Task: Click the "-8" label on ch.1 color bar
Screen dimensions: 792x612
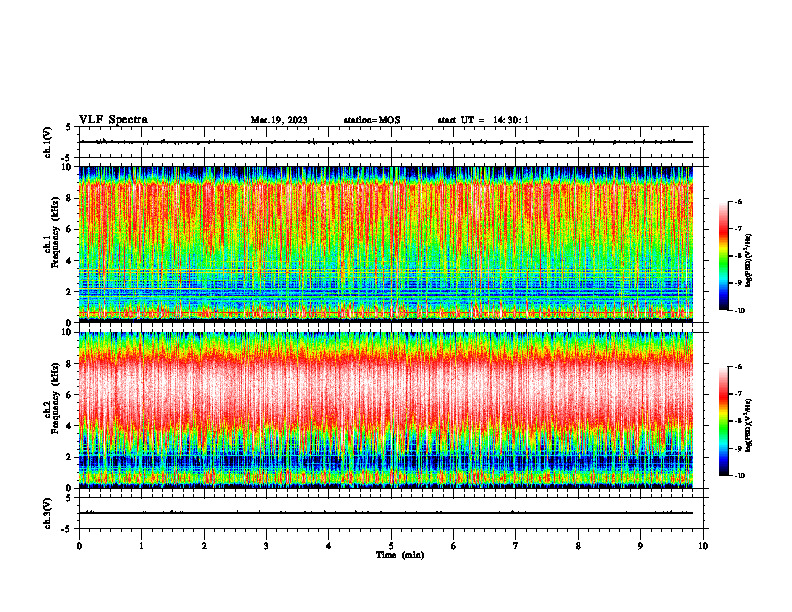Action: pyautogui.click(x=738, y=256)
